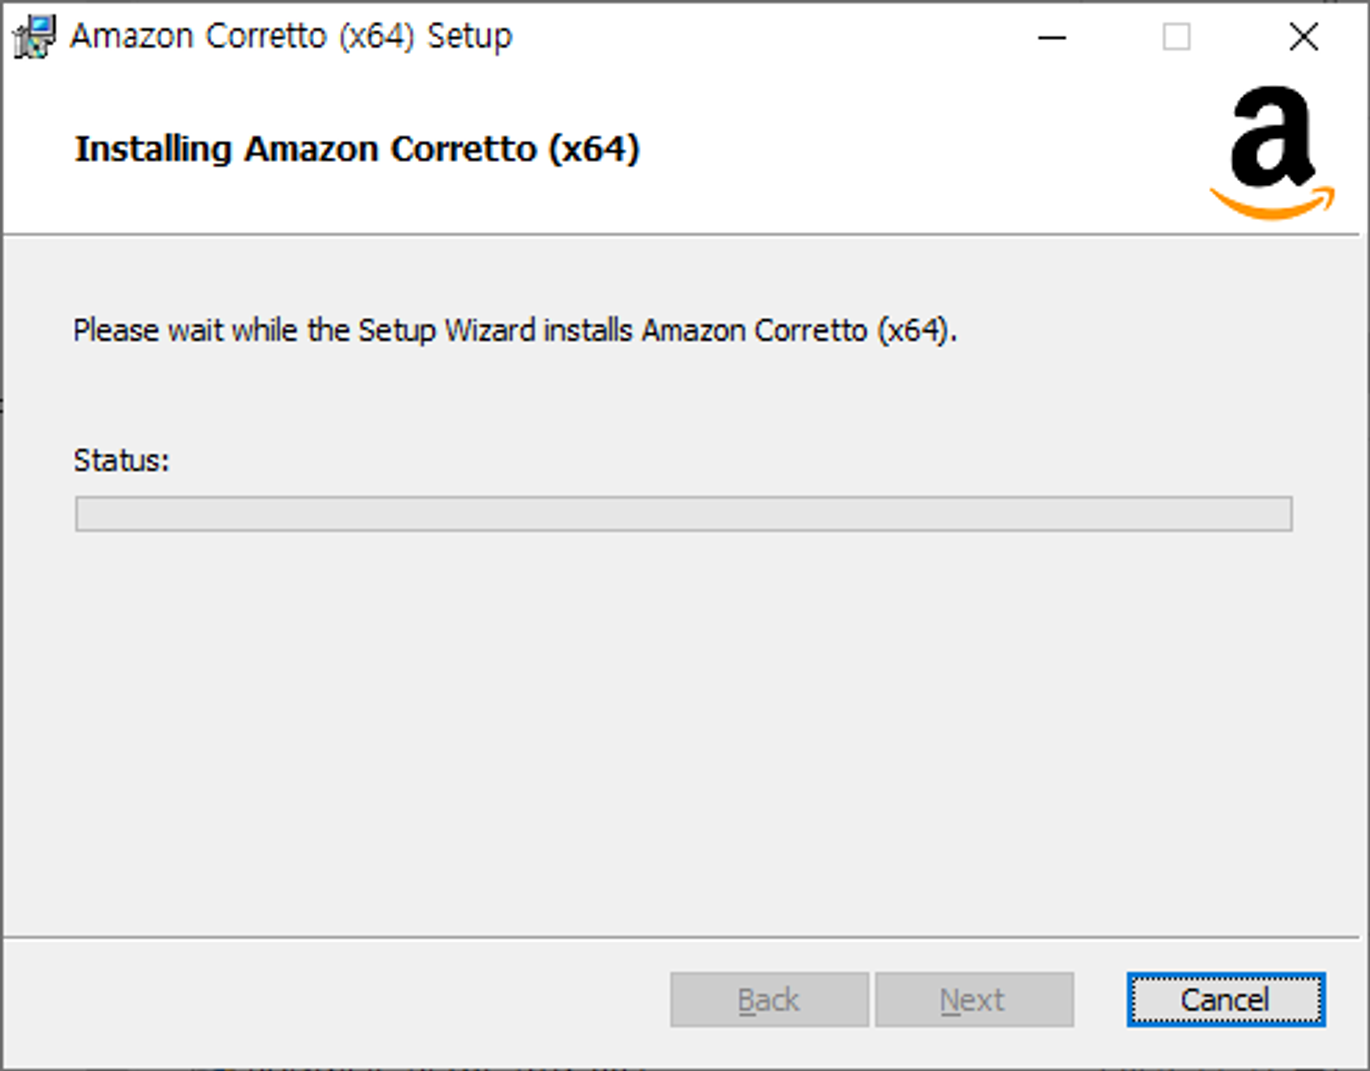Click the installer icon in the title bar
The width and height of the screenshot is (1370, 1071).
click(33, 37)
